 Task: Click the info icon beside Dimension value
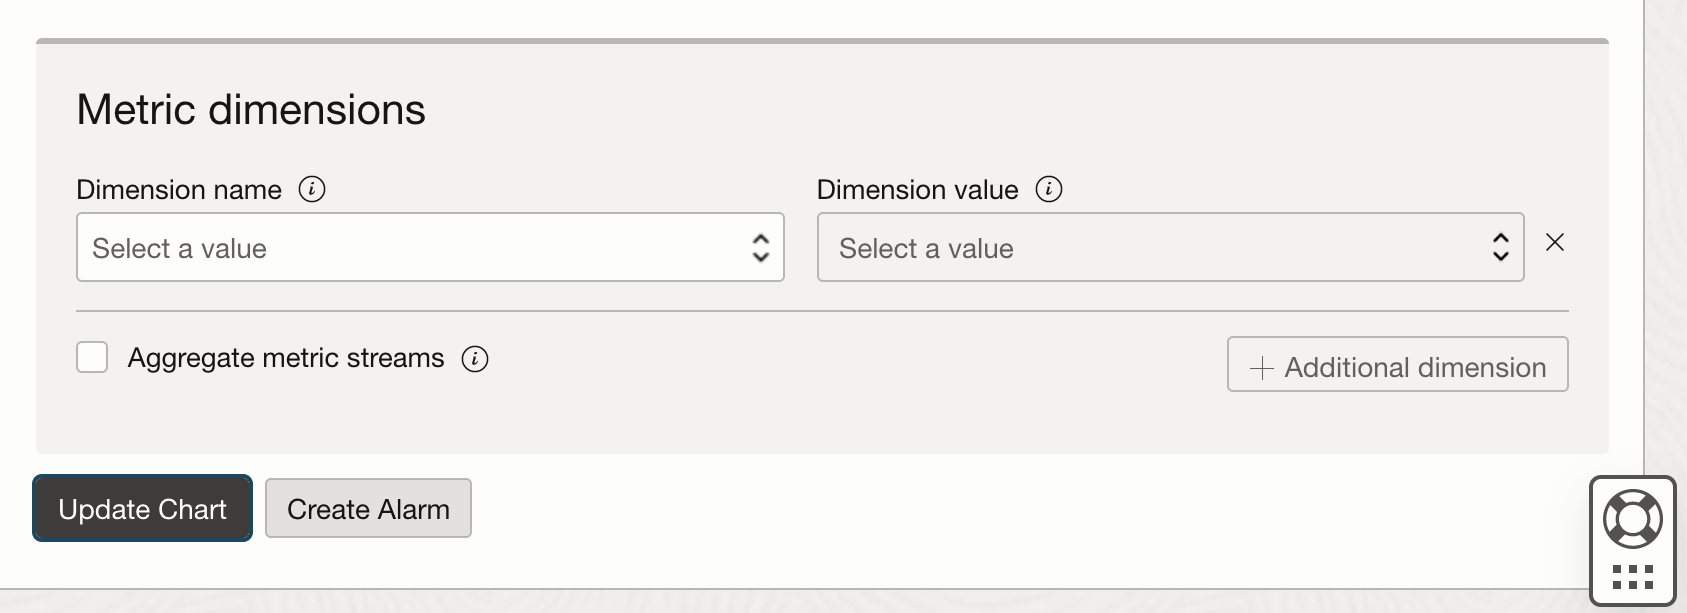[1049, 189]
